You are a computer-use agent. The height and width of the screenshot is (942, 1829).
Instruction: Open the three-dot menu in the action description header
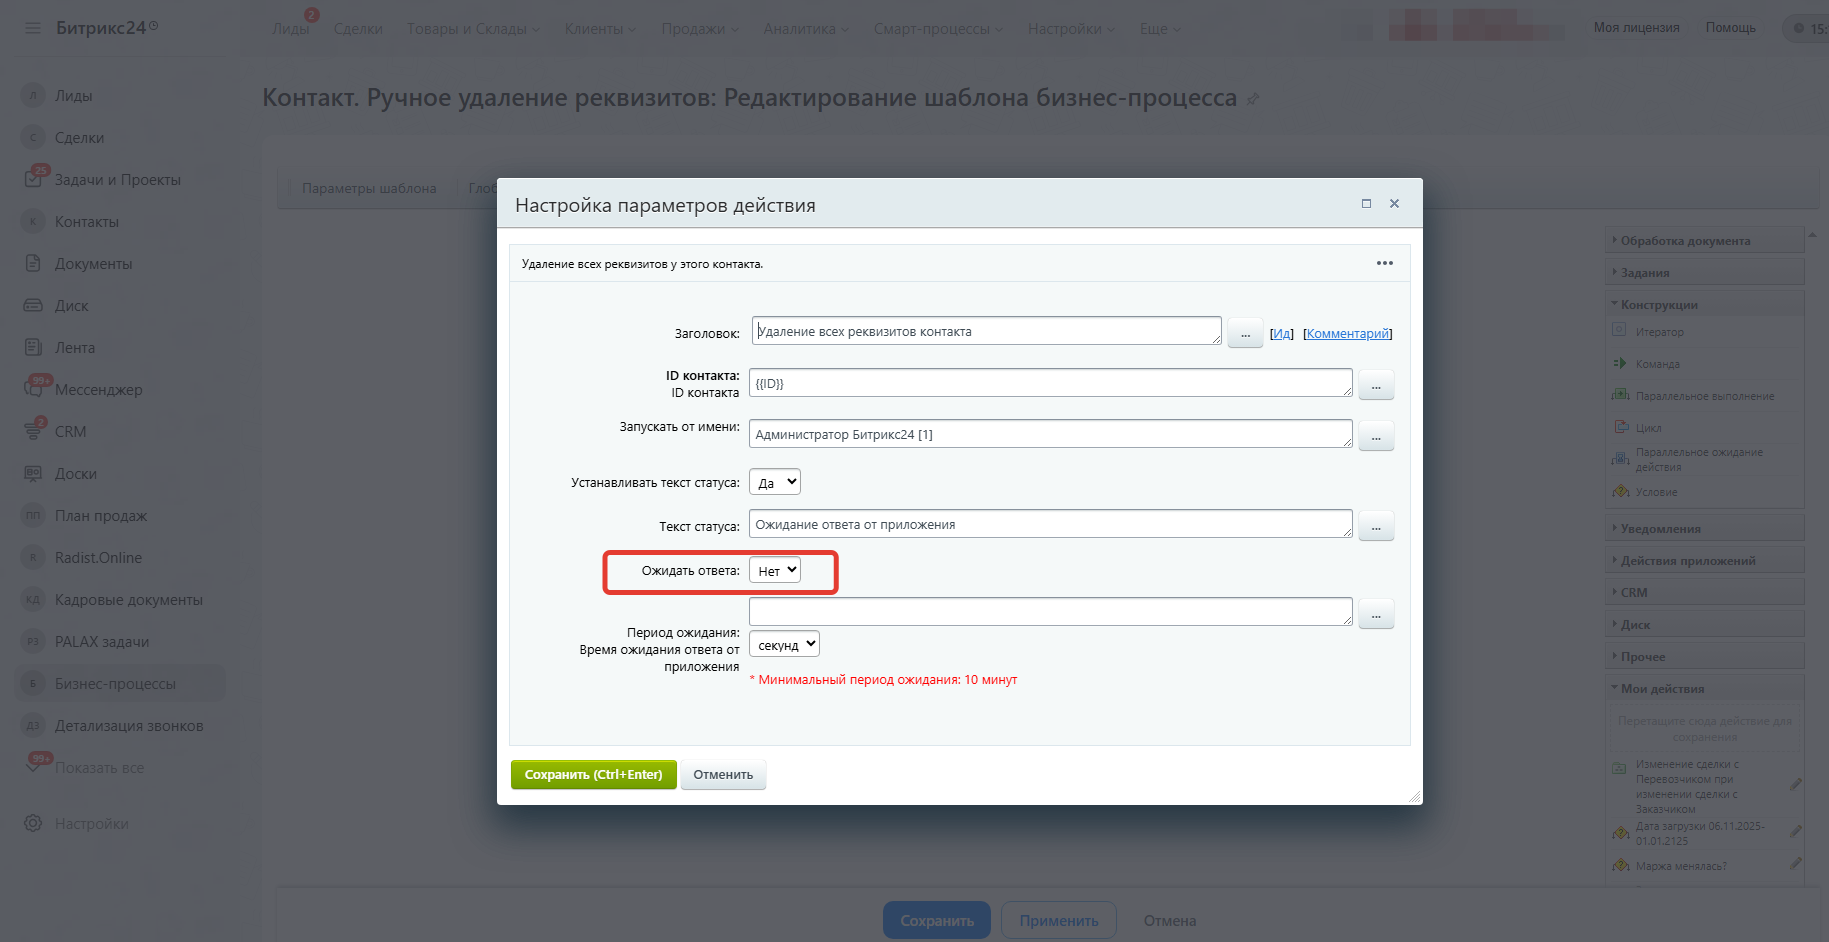(x=1384, y=263)
